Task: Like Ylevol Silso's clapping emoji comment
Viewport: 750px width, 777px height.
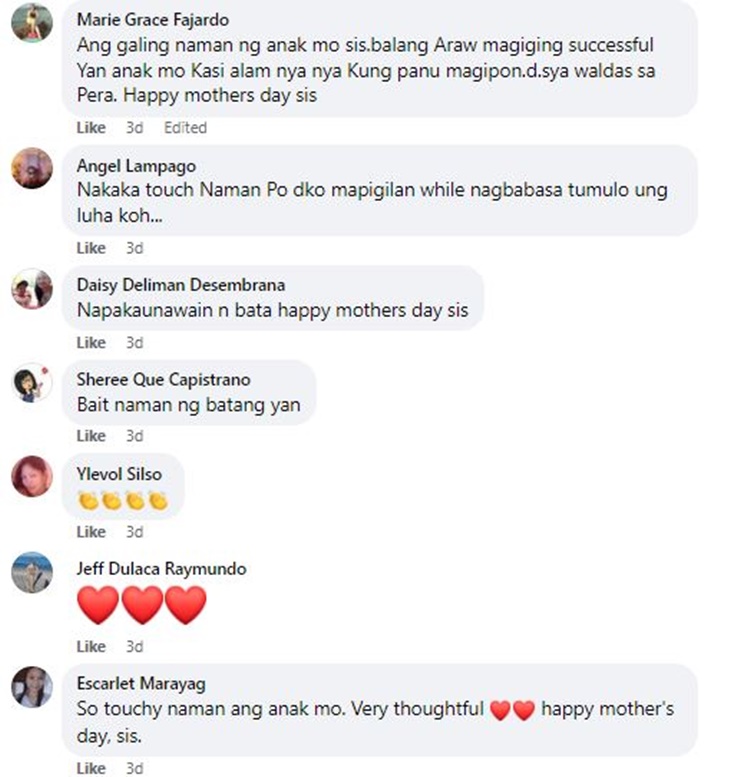Action: (x=91, y=532)
